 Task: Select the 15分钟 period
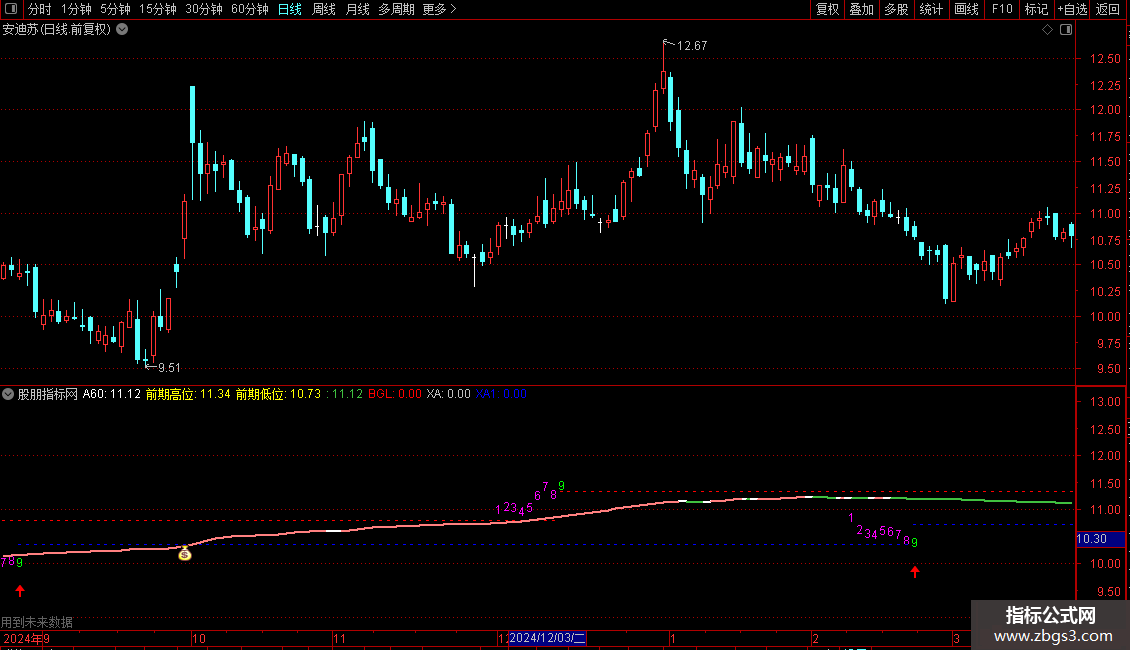click(158, 9)
